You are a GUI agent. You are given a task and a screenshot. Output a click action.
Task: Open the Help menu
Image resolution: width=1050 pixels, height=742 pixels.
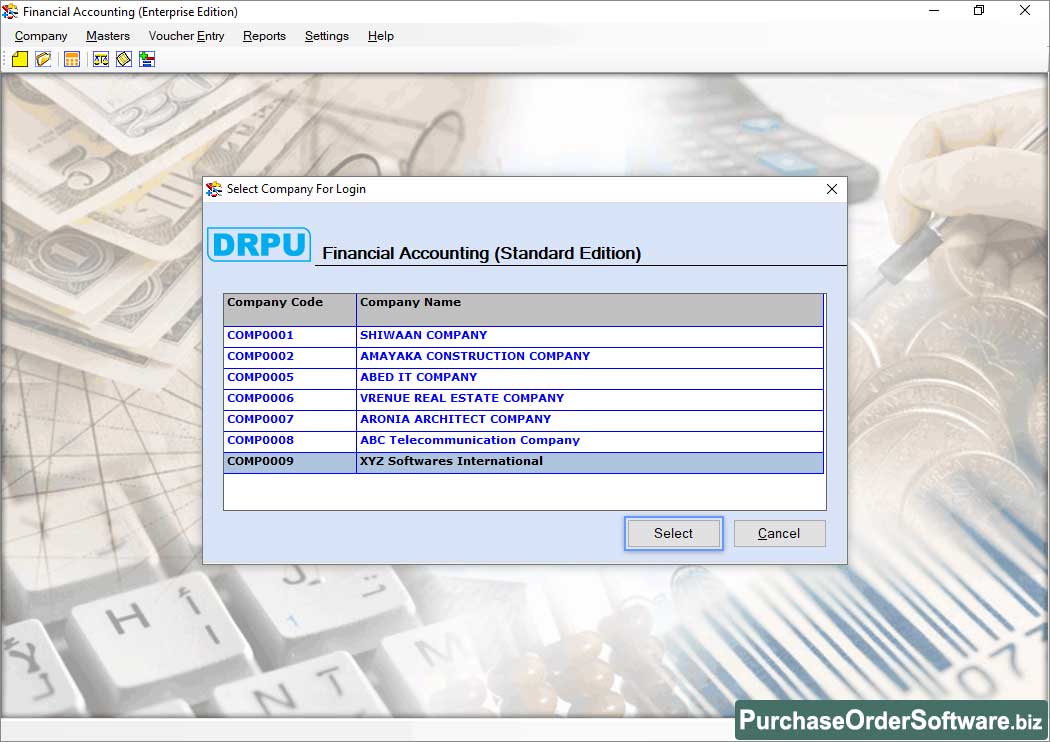click(x=380, y=36)
